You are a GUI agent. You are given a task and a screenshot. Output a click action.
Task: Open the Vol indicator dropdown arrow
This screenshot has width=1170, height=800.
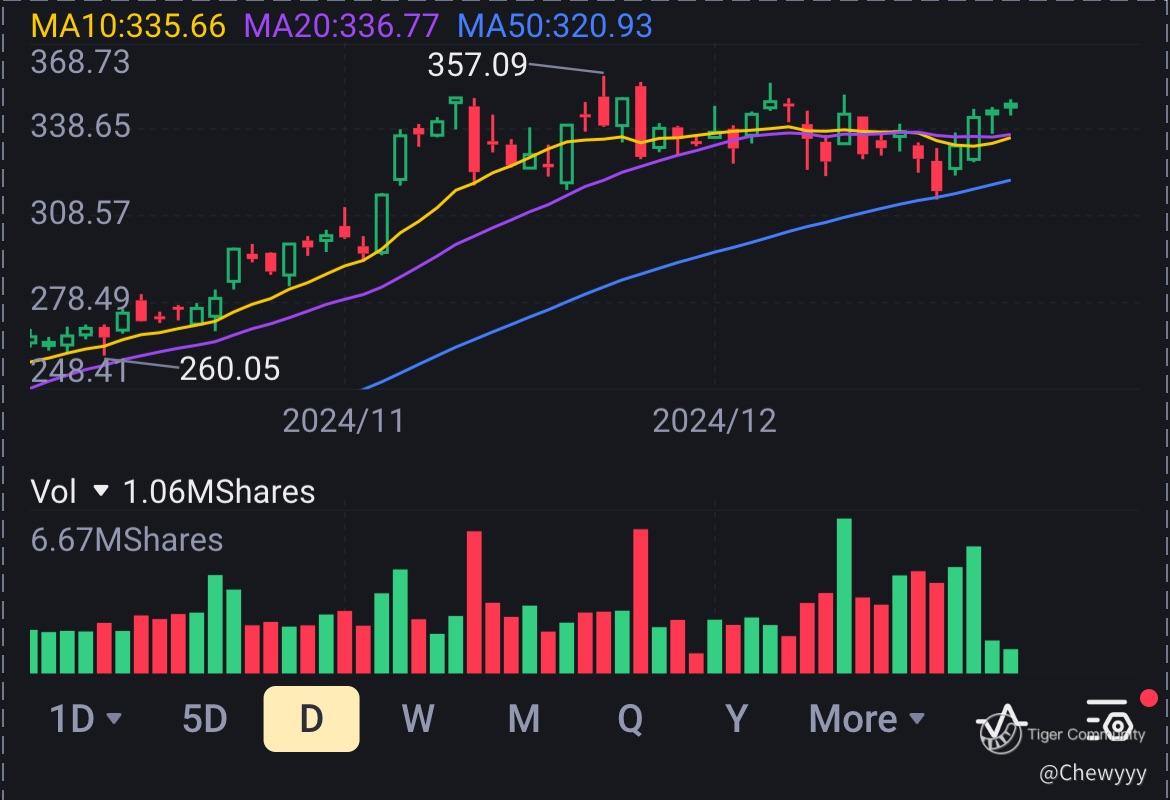[x=100, y=491]
